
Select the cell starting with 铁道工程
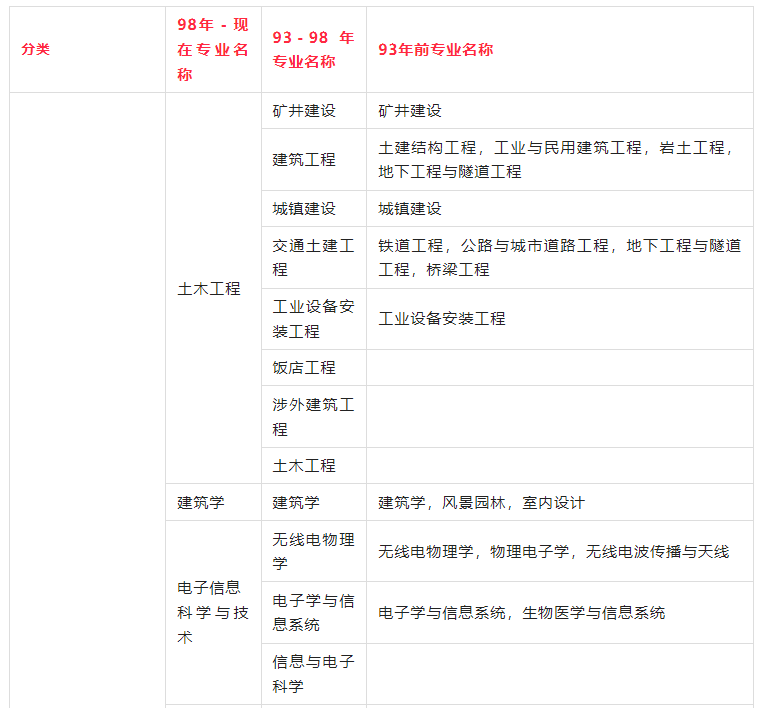[558, 257]
